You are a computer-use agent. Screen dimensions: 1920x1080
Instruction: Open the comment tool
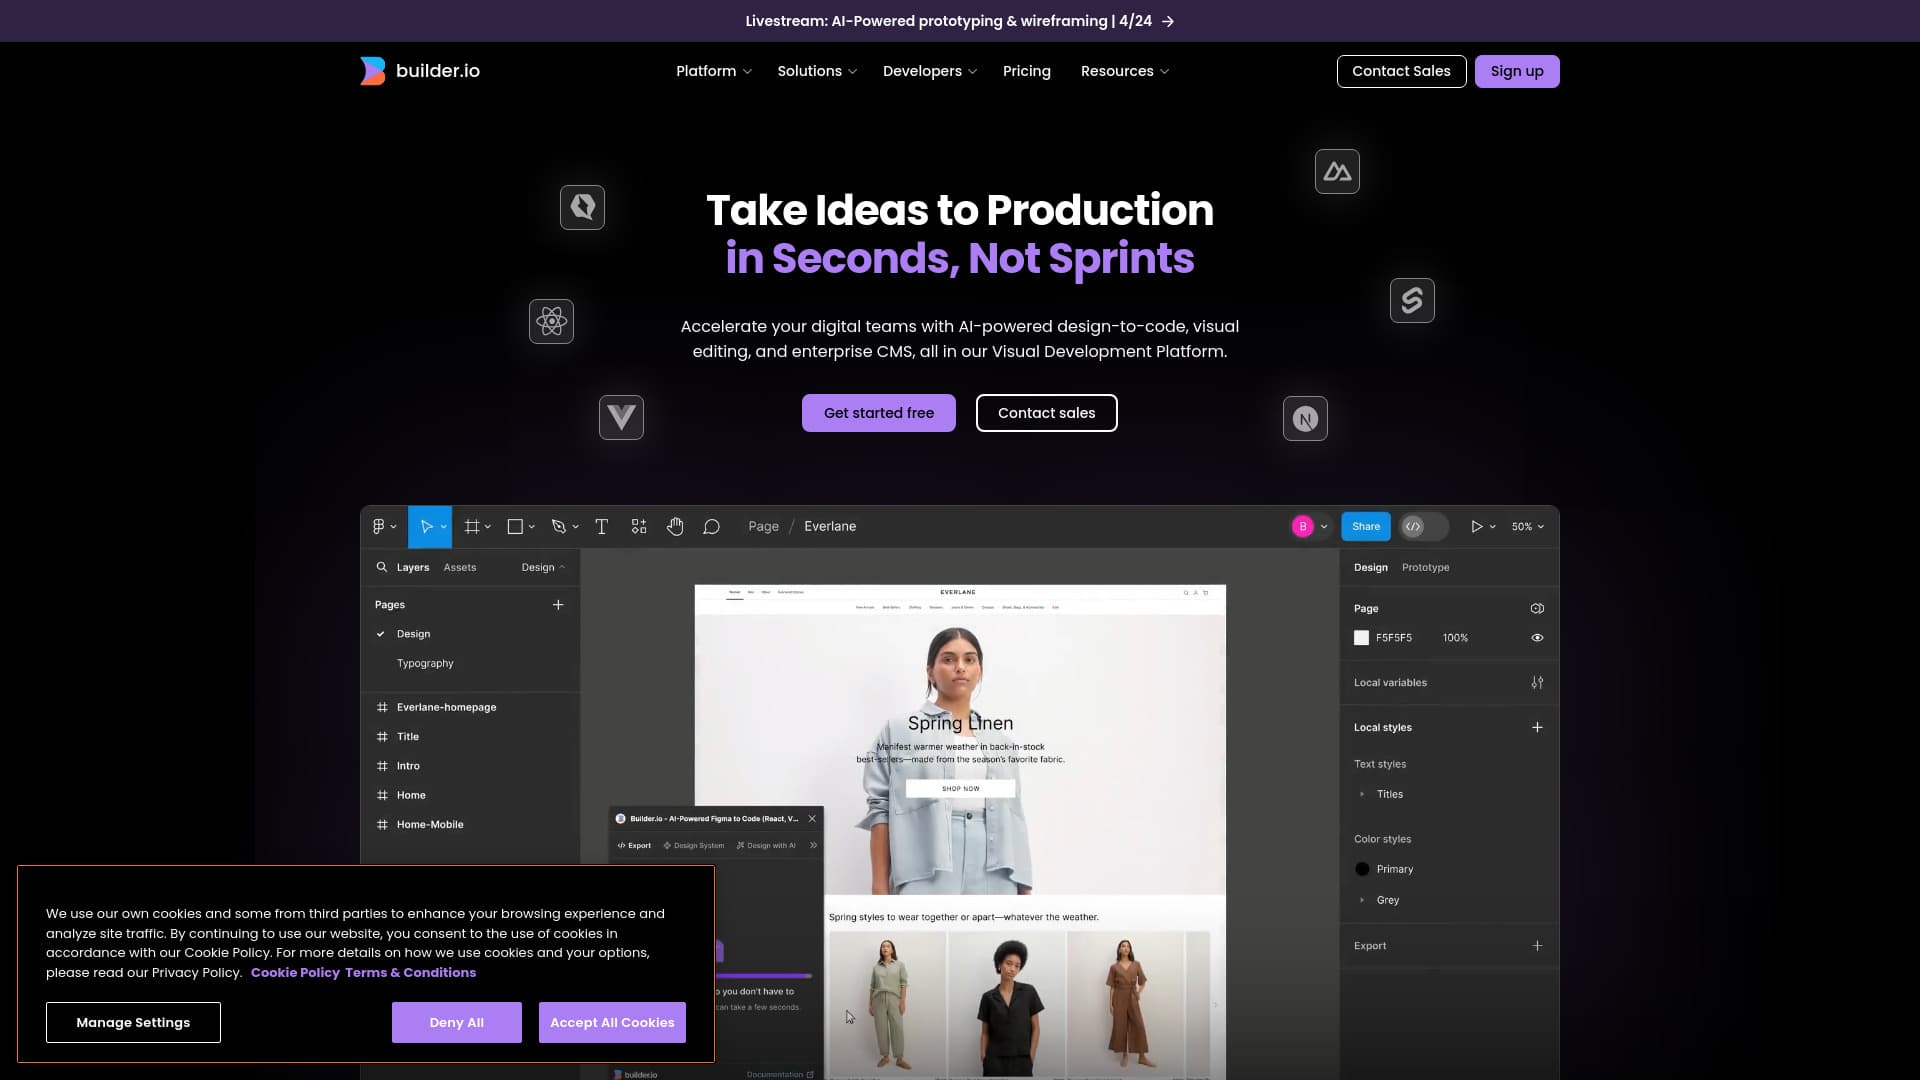click(x=711, y=526)
